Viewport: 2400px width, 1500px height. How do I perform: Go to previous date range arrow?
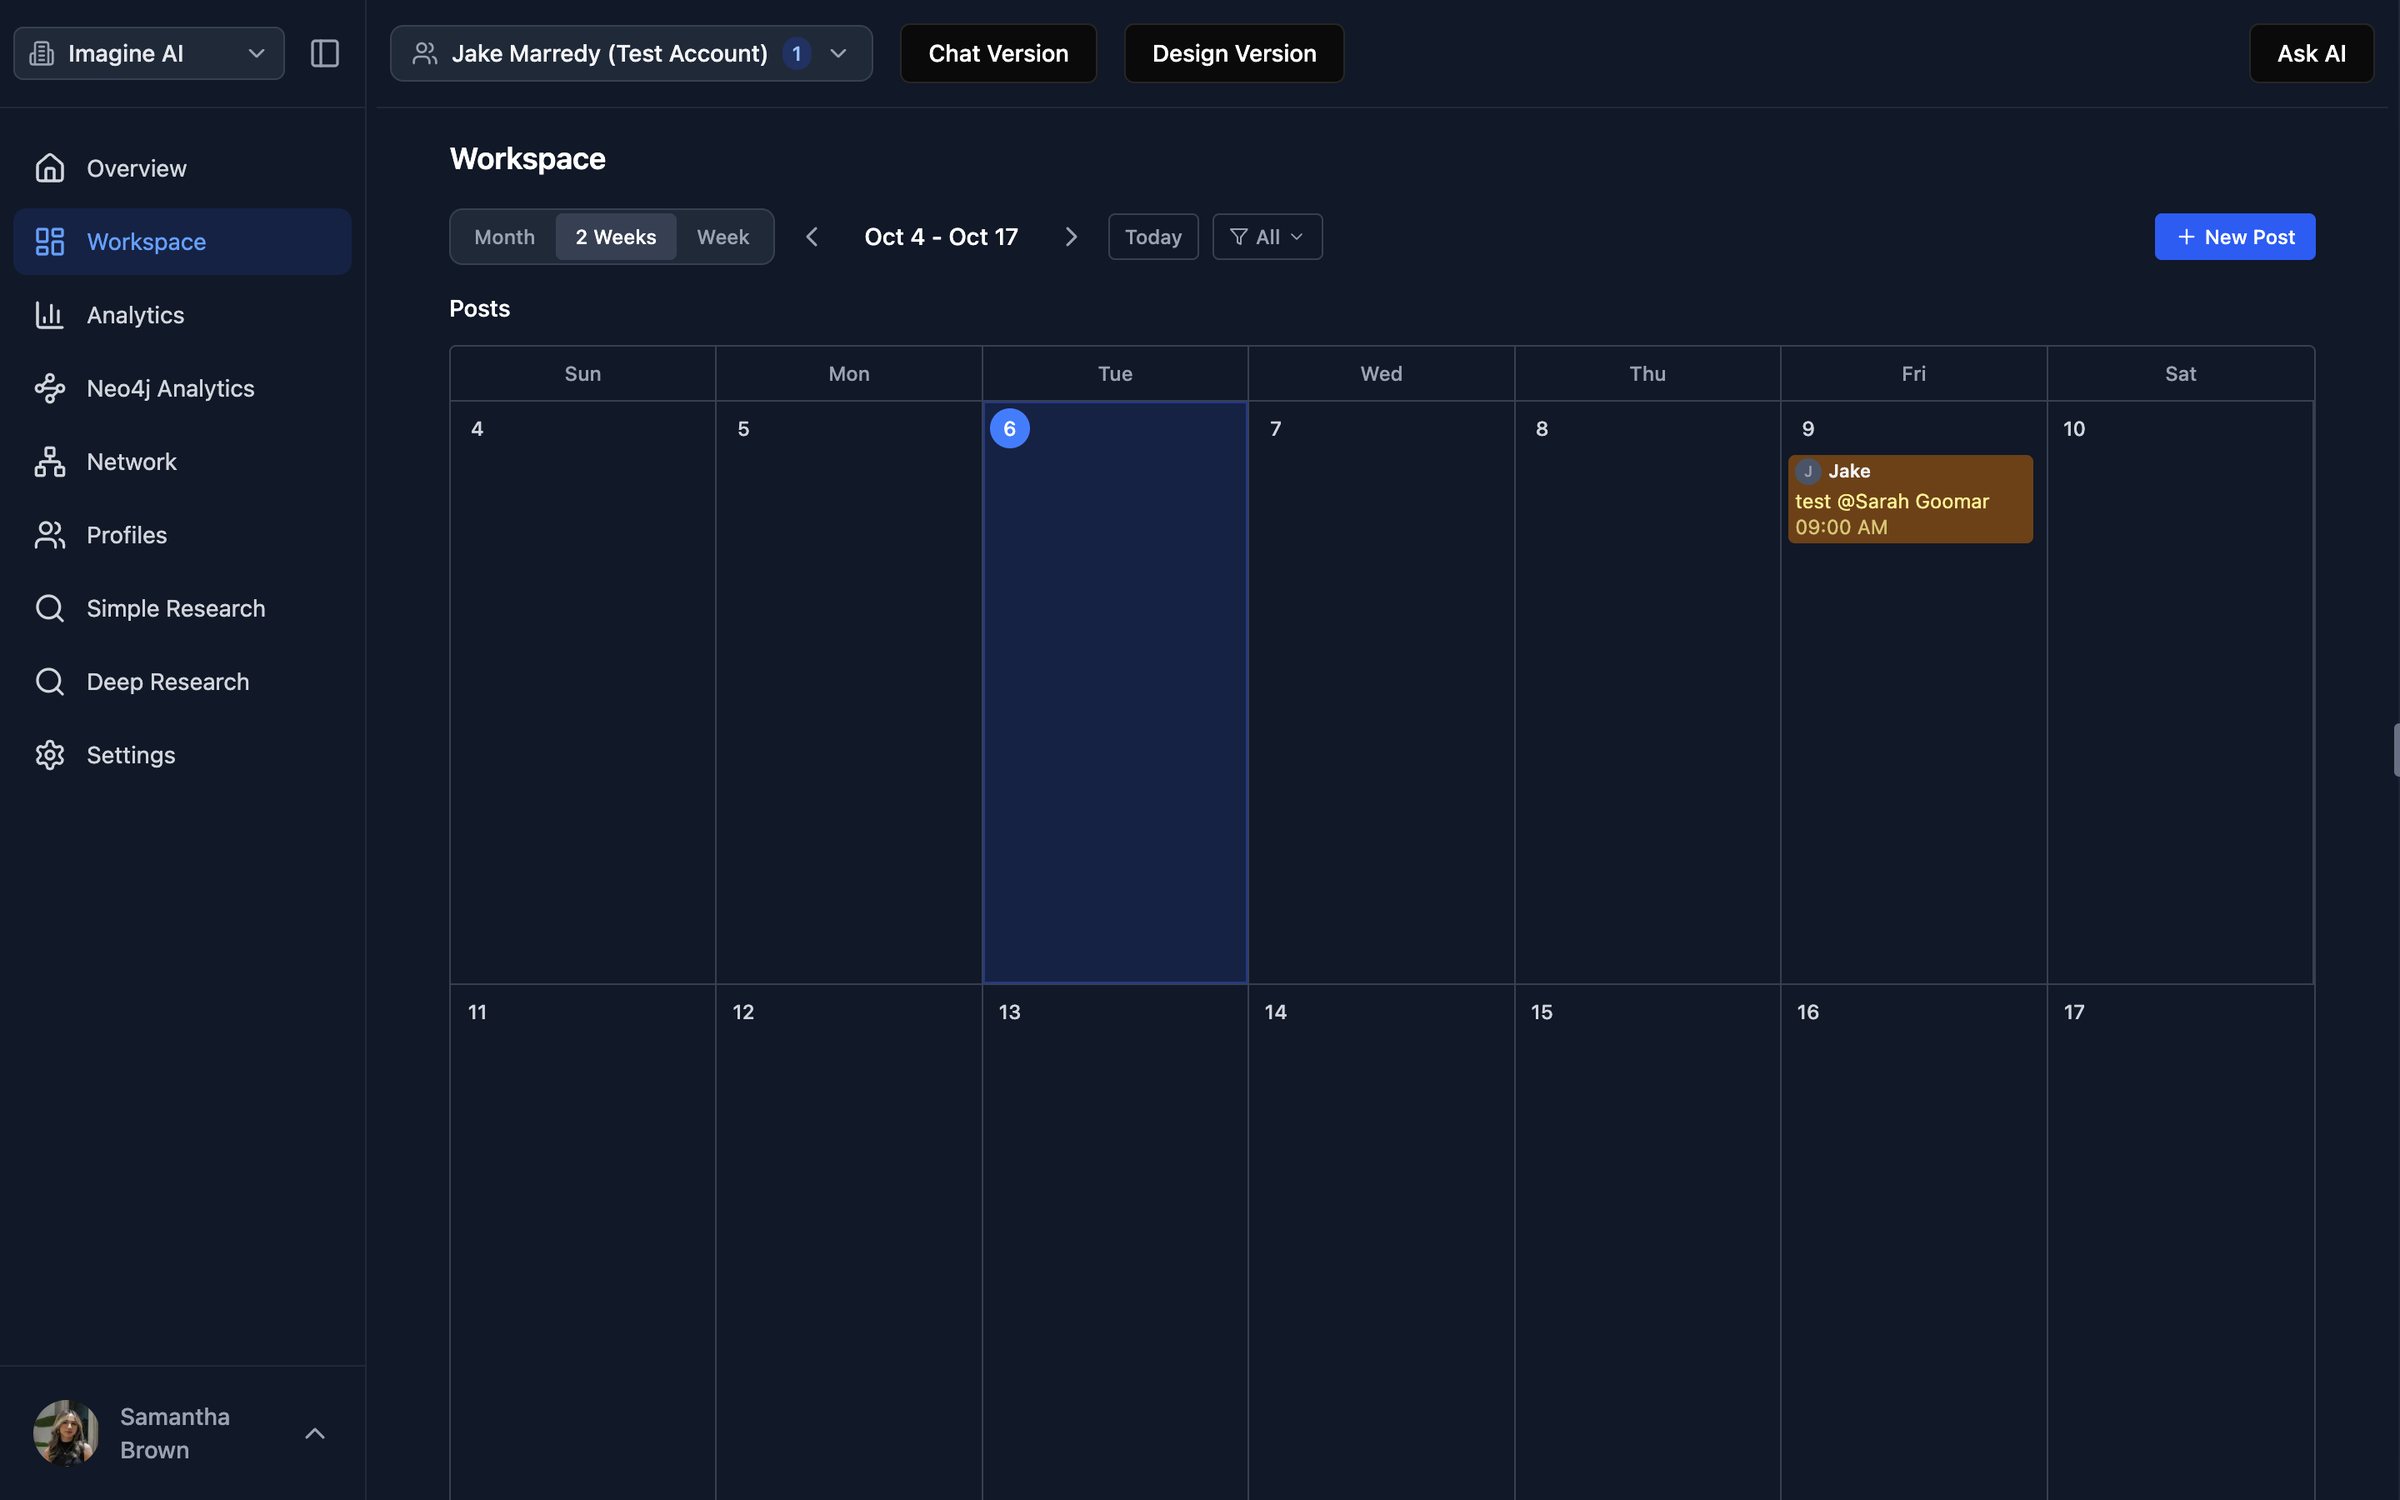coord(812,237)
